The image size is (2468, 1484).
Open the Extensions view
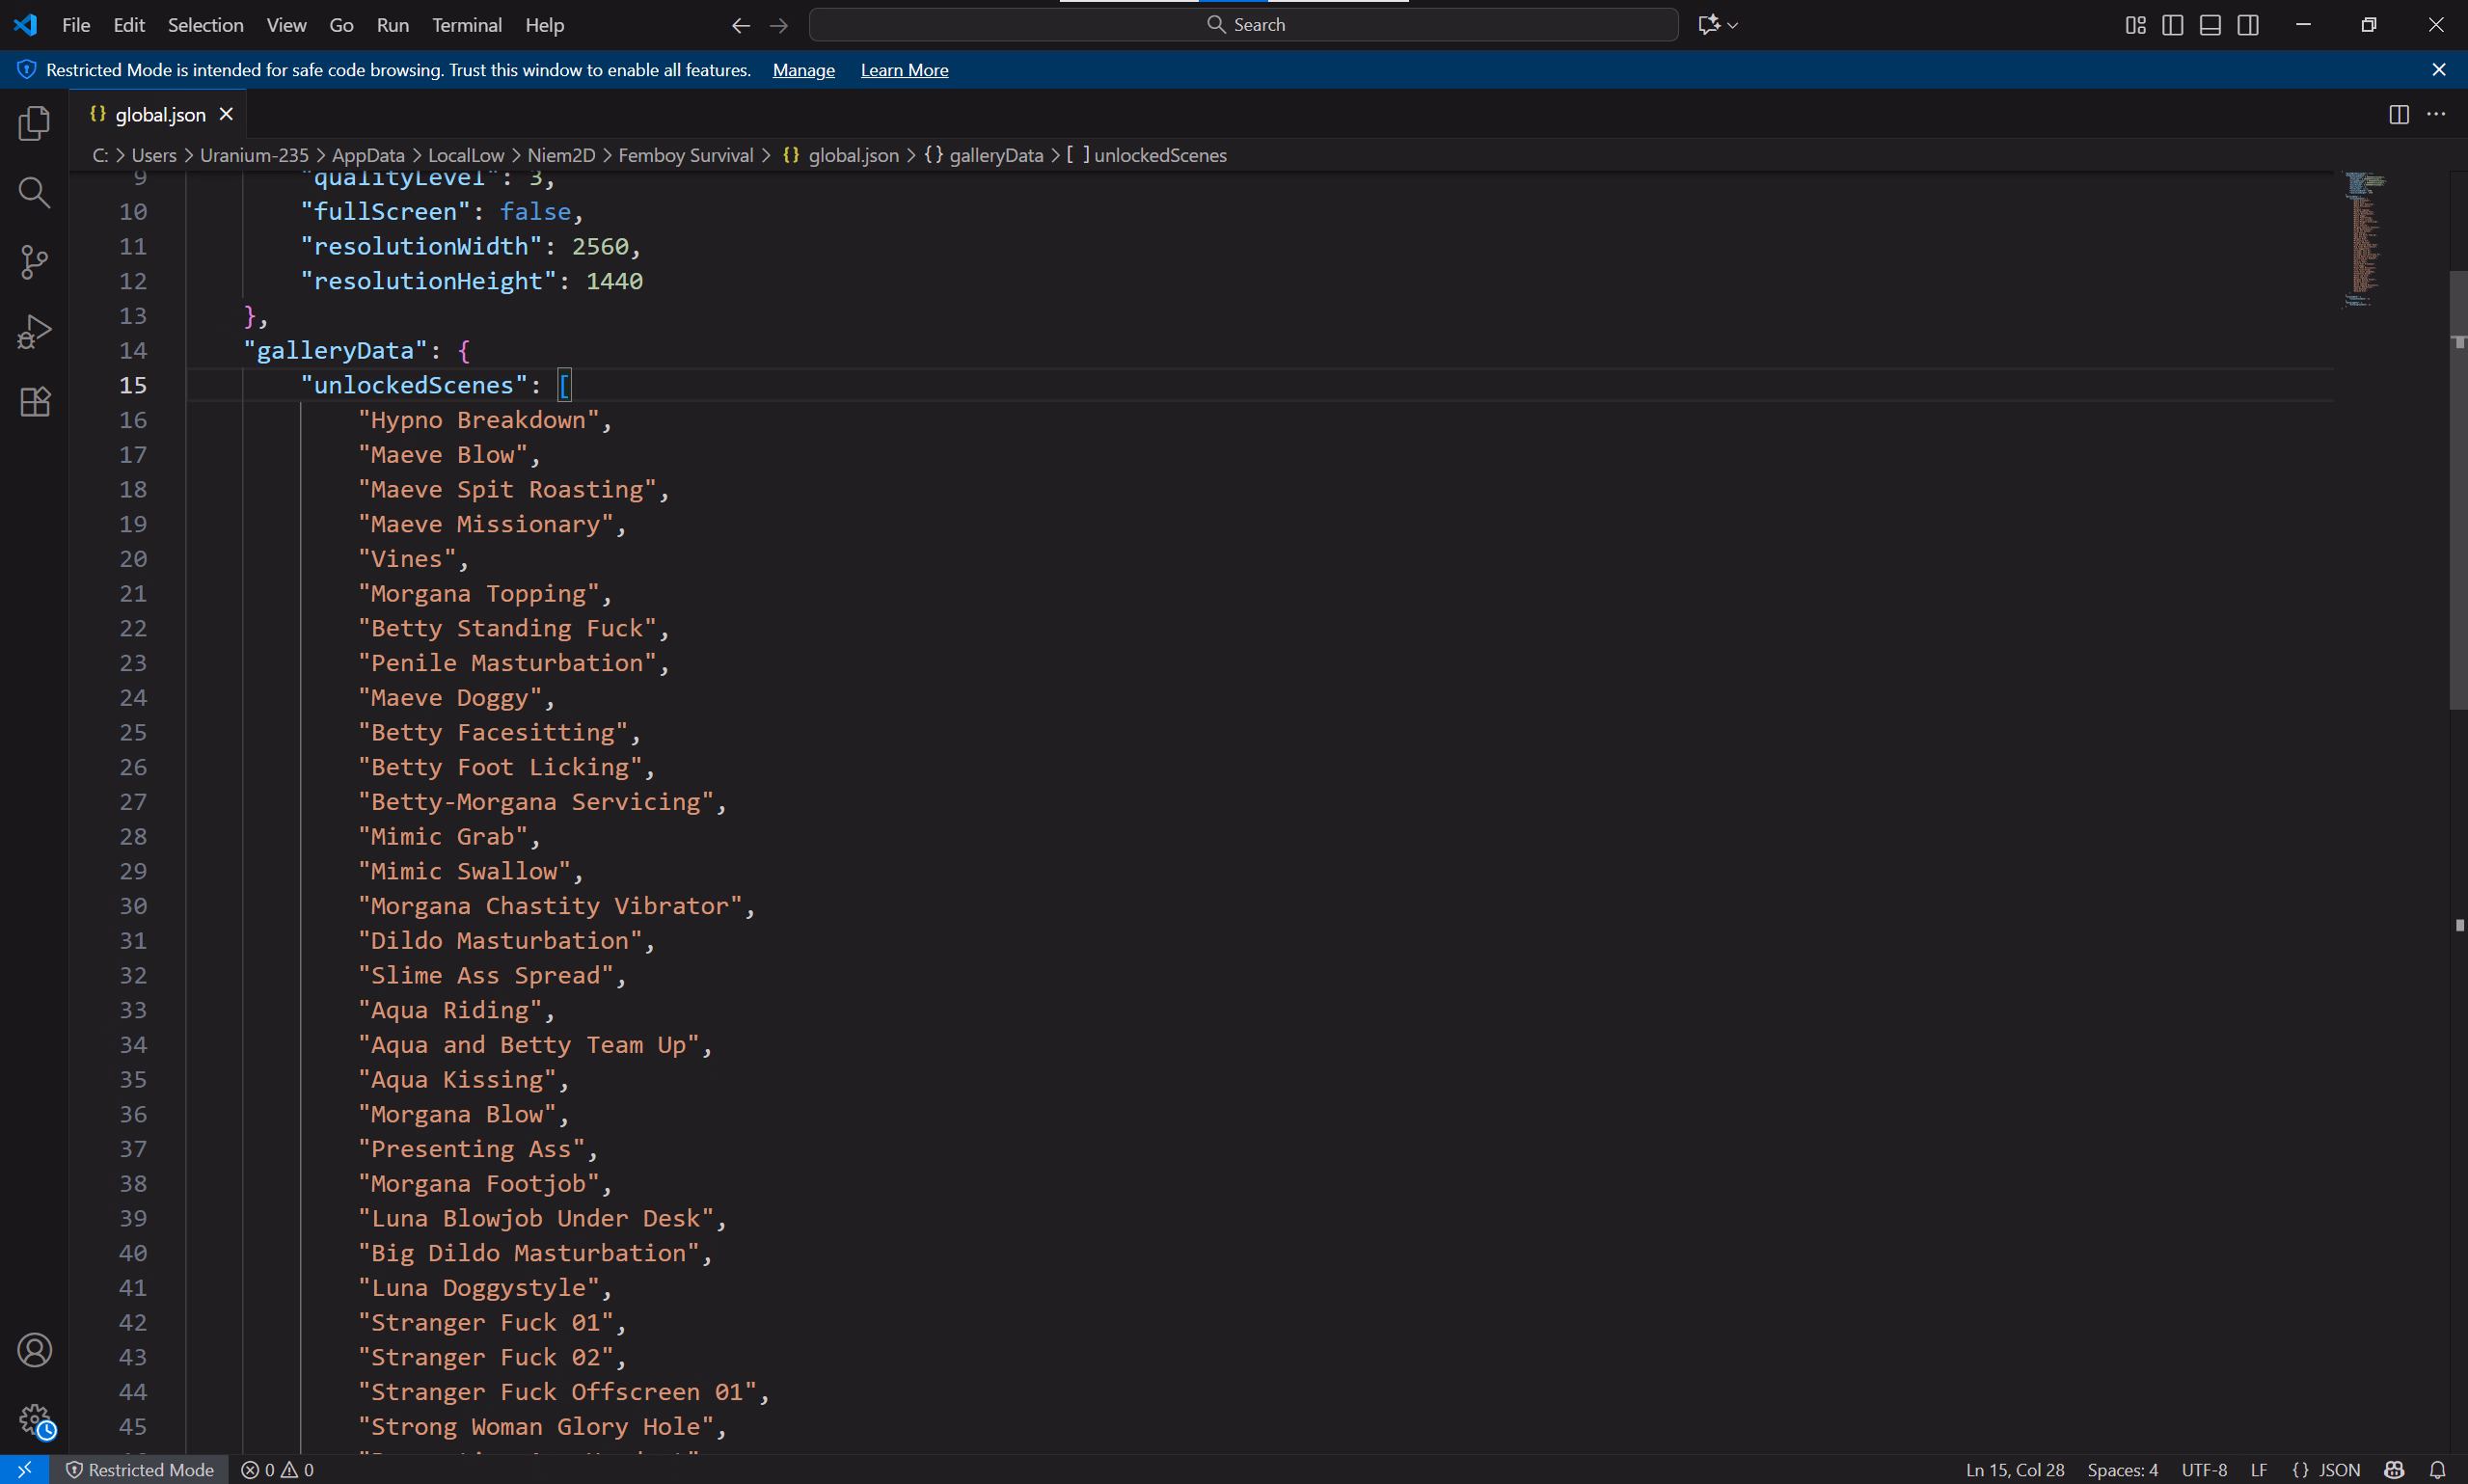click(34, 401)
